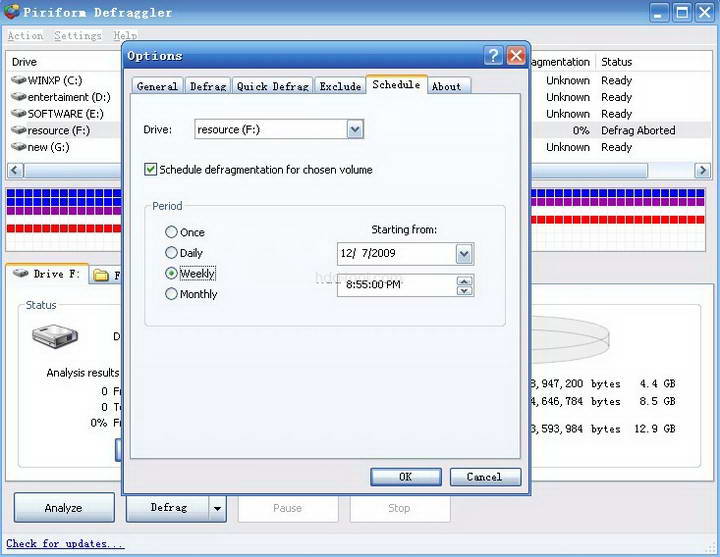The height and width of the screenshot is (557, 720).
Task: Switch to the Drive F: tab
Action: tap(46, 274)
